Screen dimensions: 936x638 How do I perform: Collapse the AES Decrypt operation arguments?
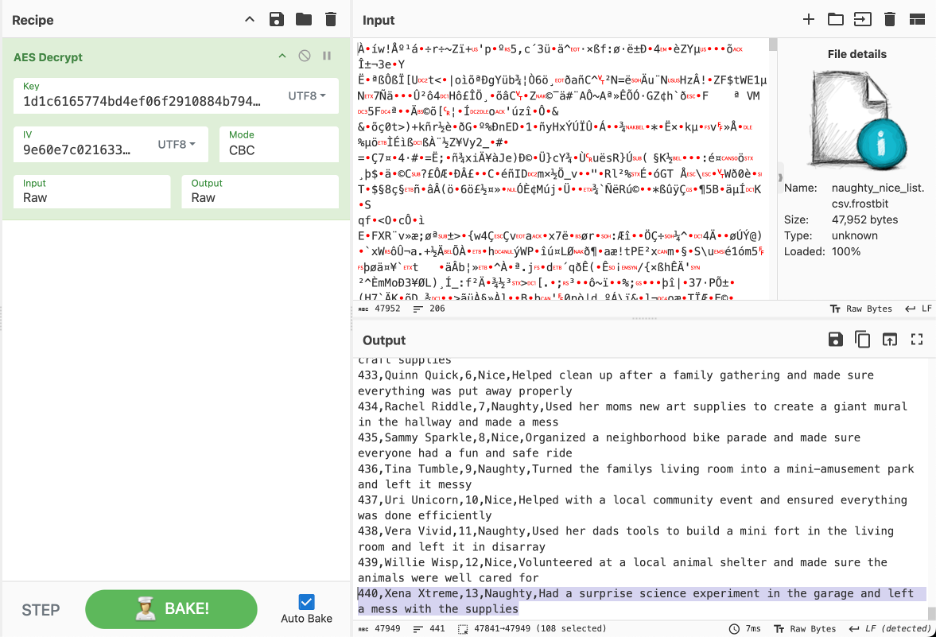point(282,57)
